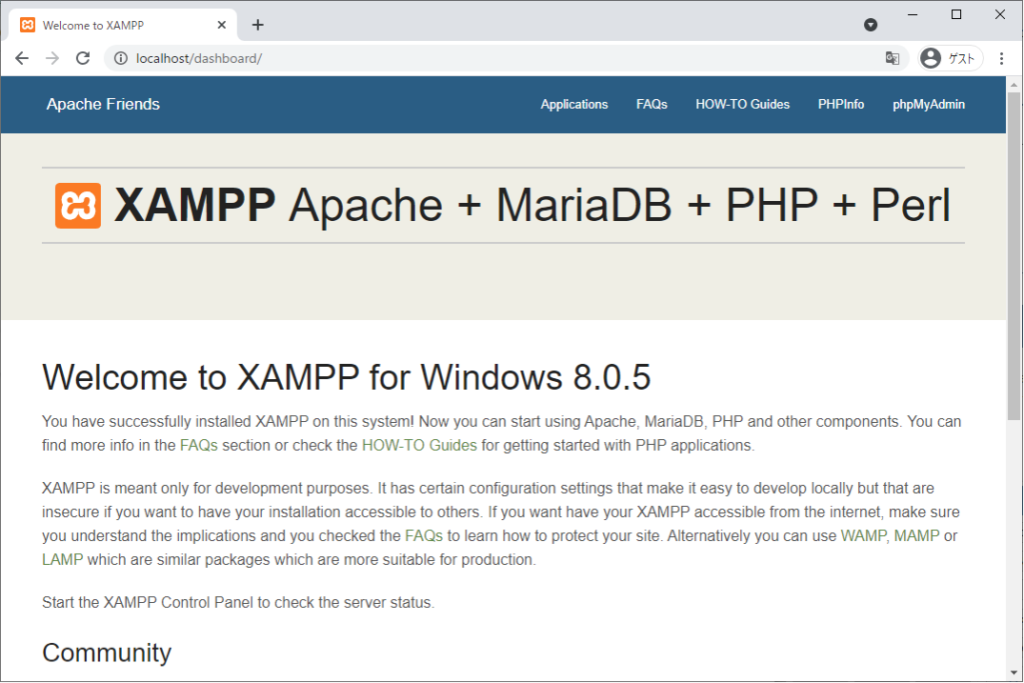1024x683 pixels.
Task: Open phpMyAdmin from the navigation bar
Action: coord(928,104)
